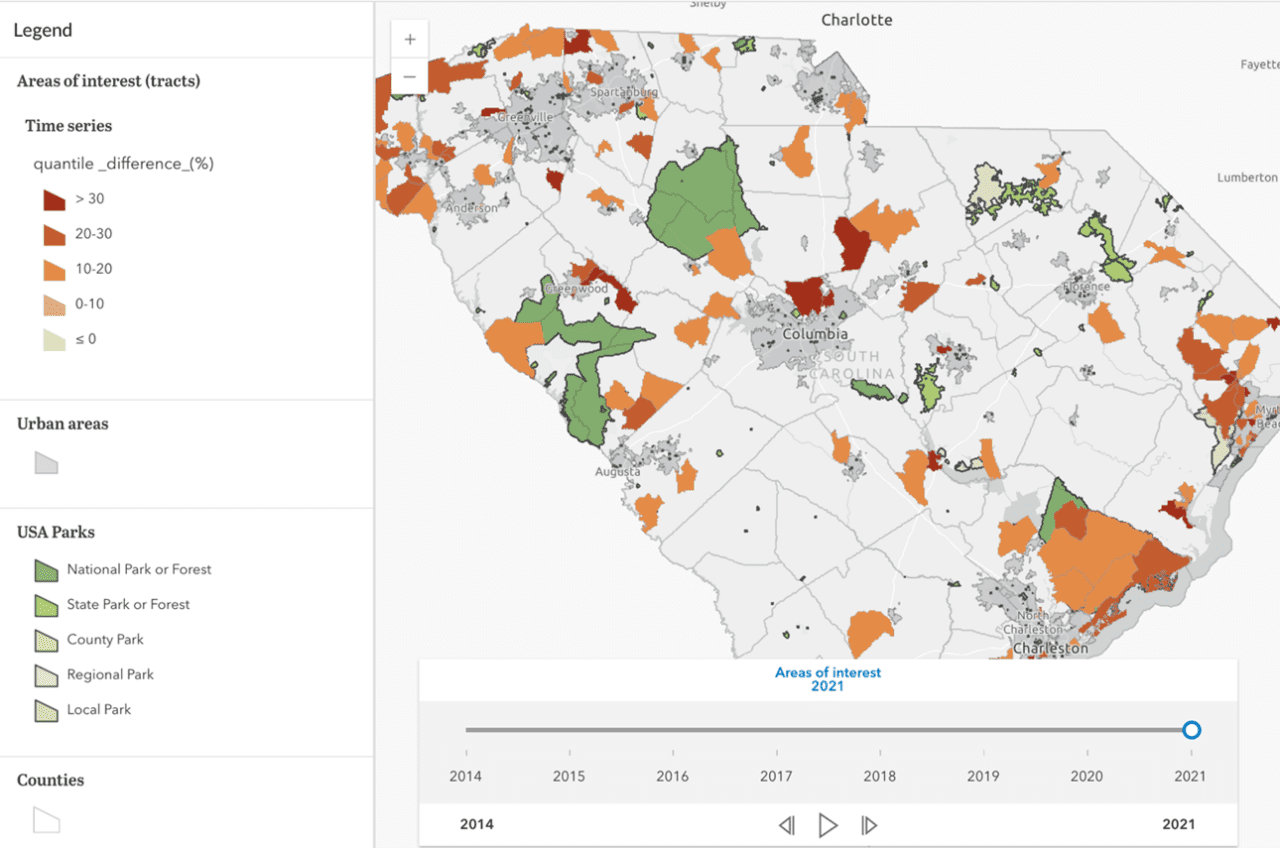Select the 2014 tick on the timeline
1280x848 pixels.
click(465, 752)
